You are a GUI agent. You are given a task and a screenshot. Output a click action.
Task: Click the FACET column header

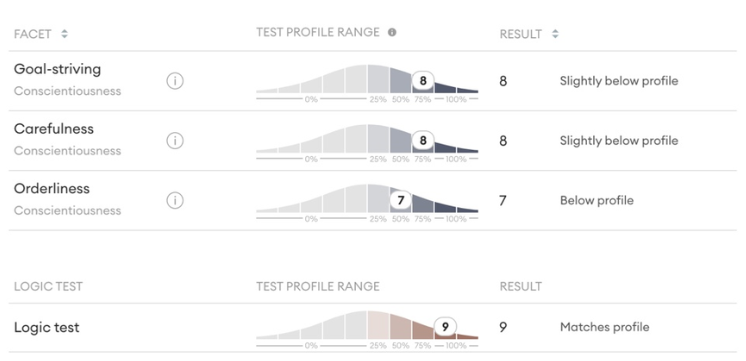32,34
